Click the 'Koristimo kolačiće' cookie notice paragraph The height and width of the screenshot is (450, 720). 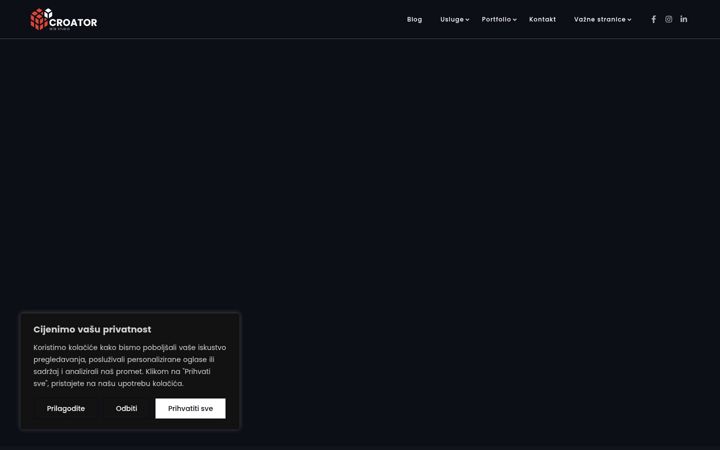pyautogui.click(x=129, y=365)
